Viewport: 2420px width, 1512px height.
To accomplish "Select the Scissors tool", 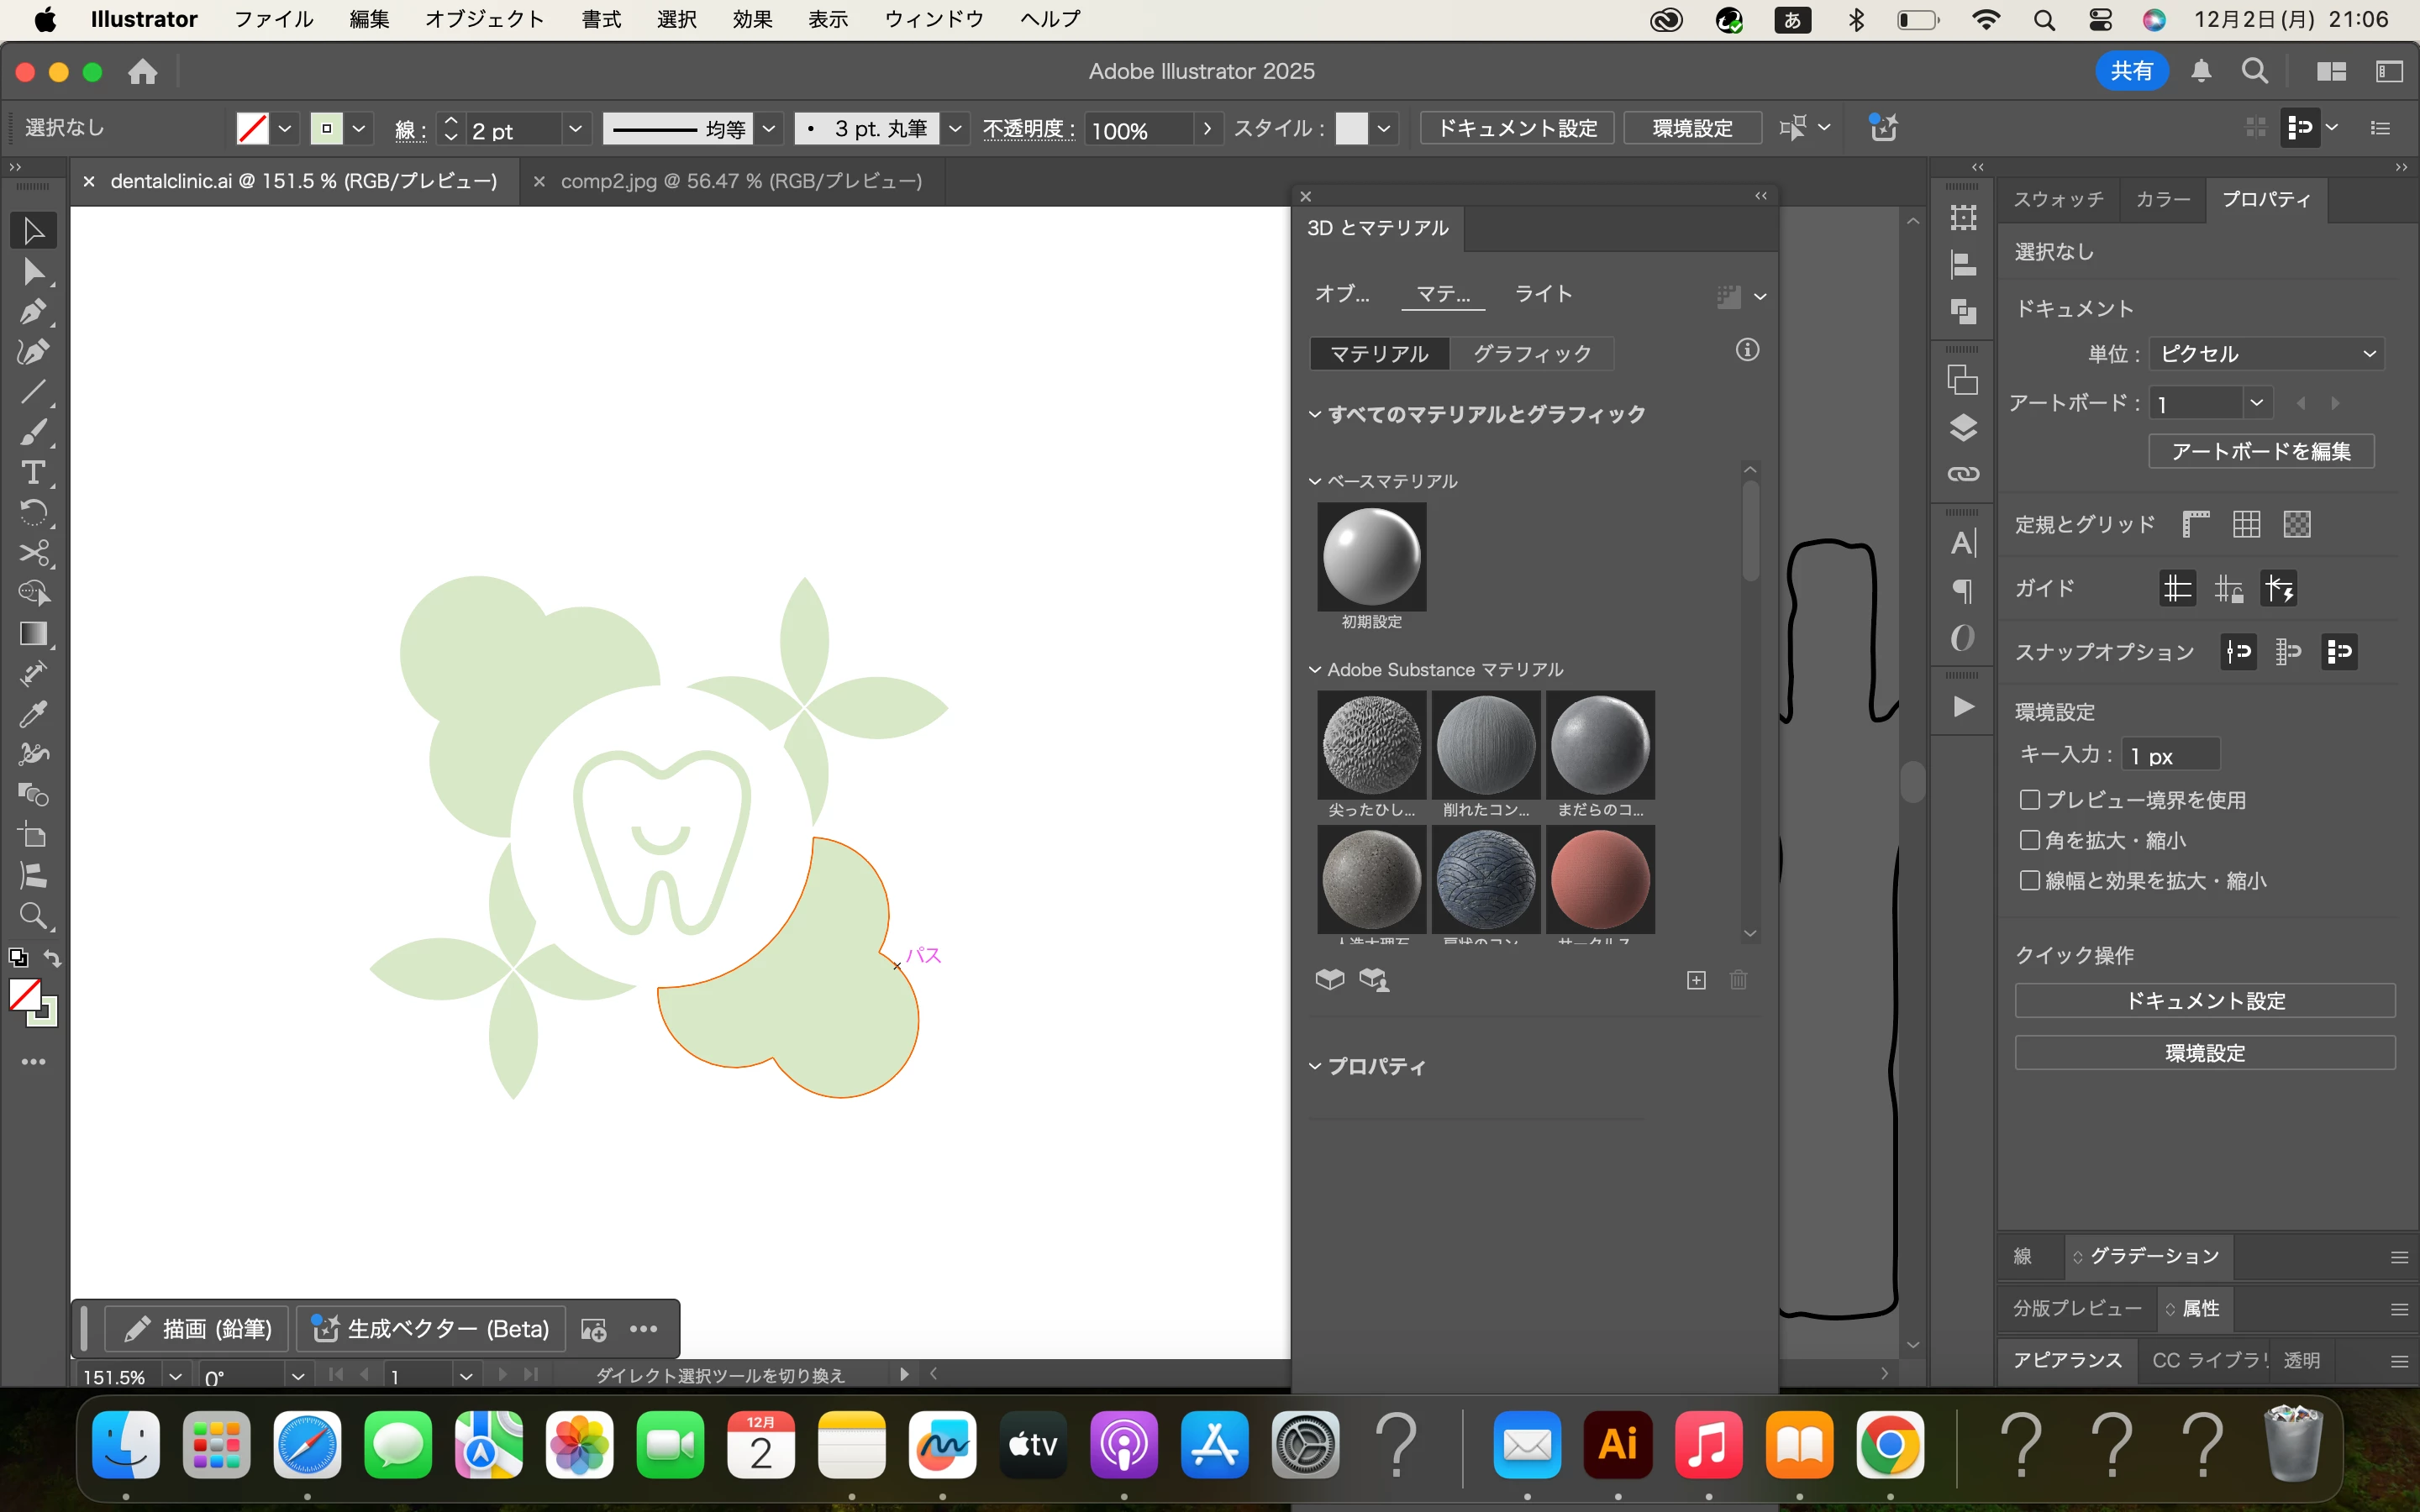I will [32, 553].
